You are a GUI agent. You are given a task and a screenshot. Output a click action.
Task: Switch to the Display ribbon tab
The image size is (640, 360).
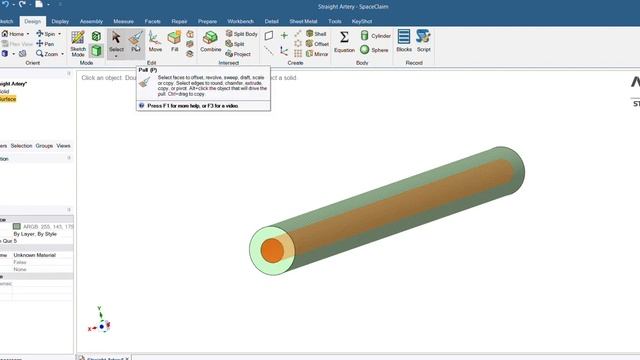click(60, 21)
